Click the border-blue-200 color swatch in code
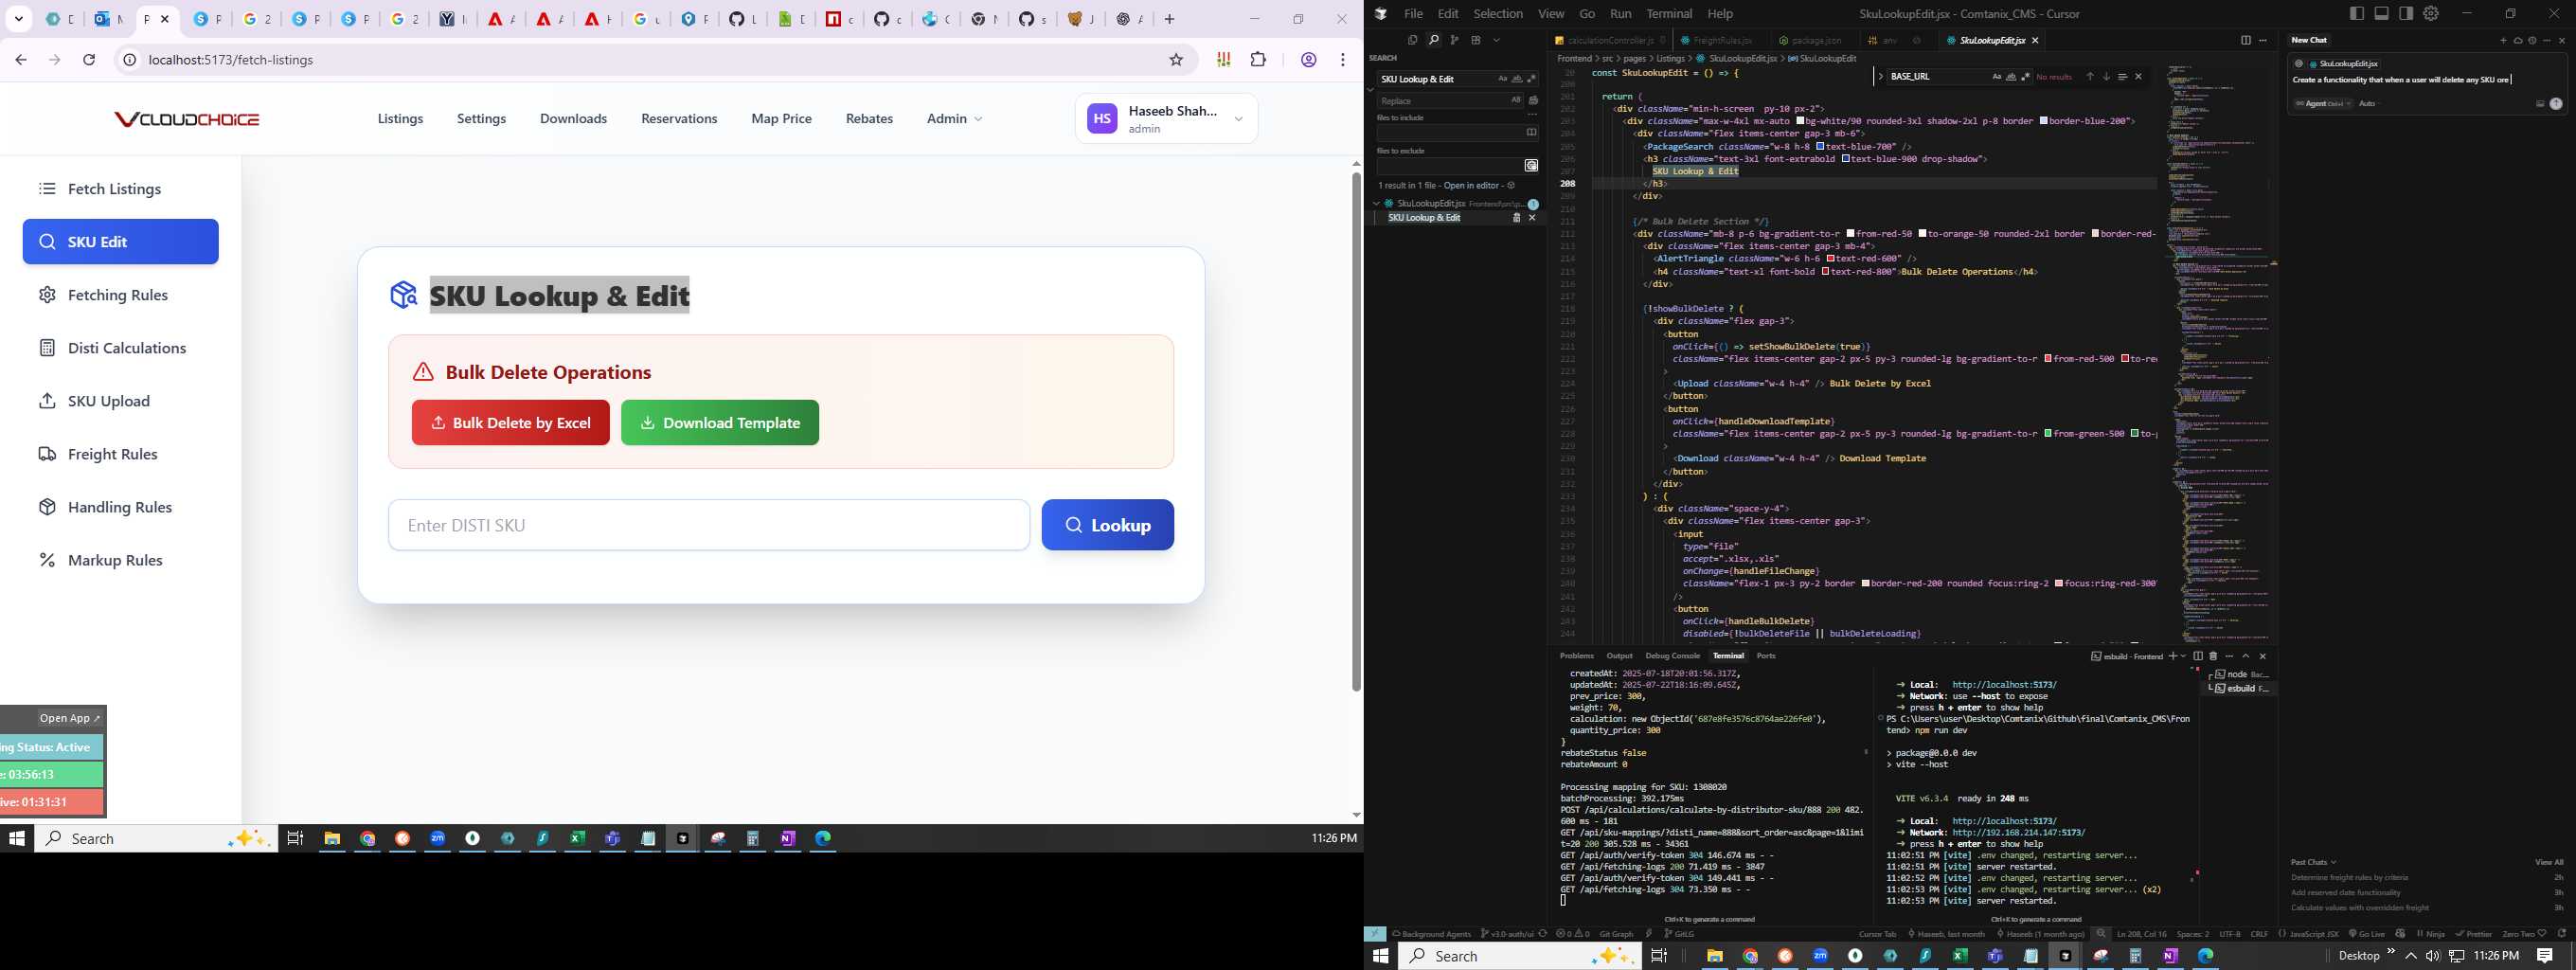The width and height of the screenshot is (2576, 970). [2044, 121]
